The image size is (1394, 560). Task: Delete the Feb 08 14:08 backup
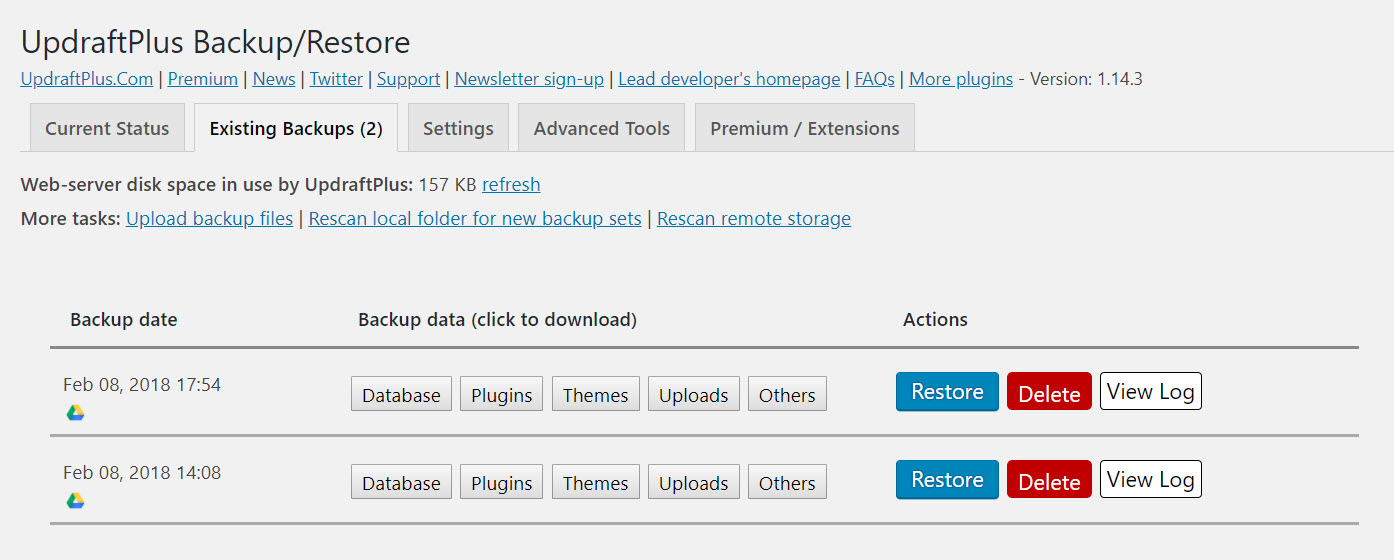1048,481
